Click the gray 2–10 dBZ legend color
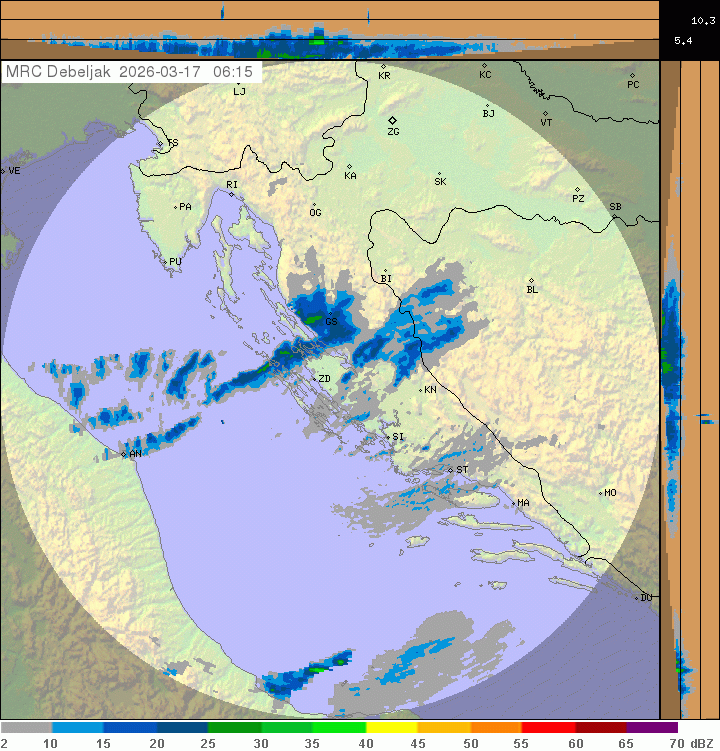 26,728
